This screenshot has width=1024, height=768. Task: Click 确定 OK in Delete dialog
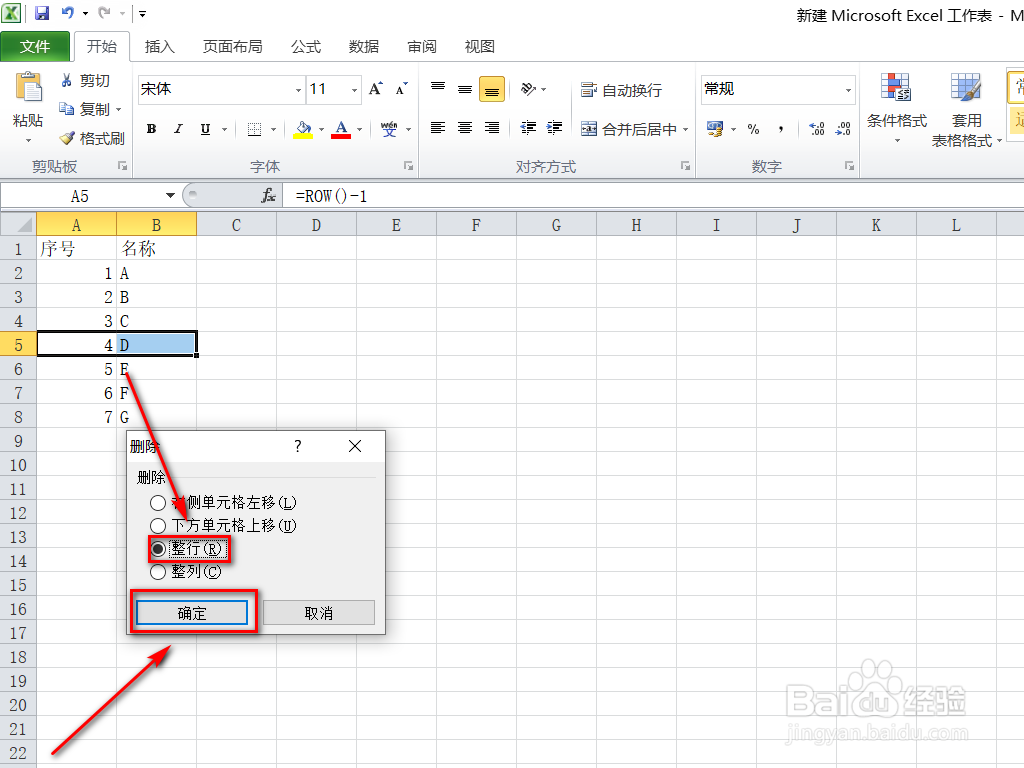(192, 613)
